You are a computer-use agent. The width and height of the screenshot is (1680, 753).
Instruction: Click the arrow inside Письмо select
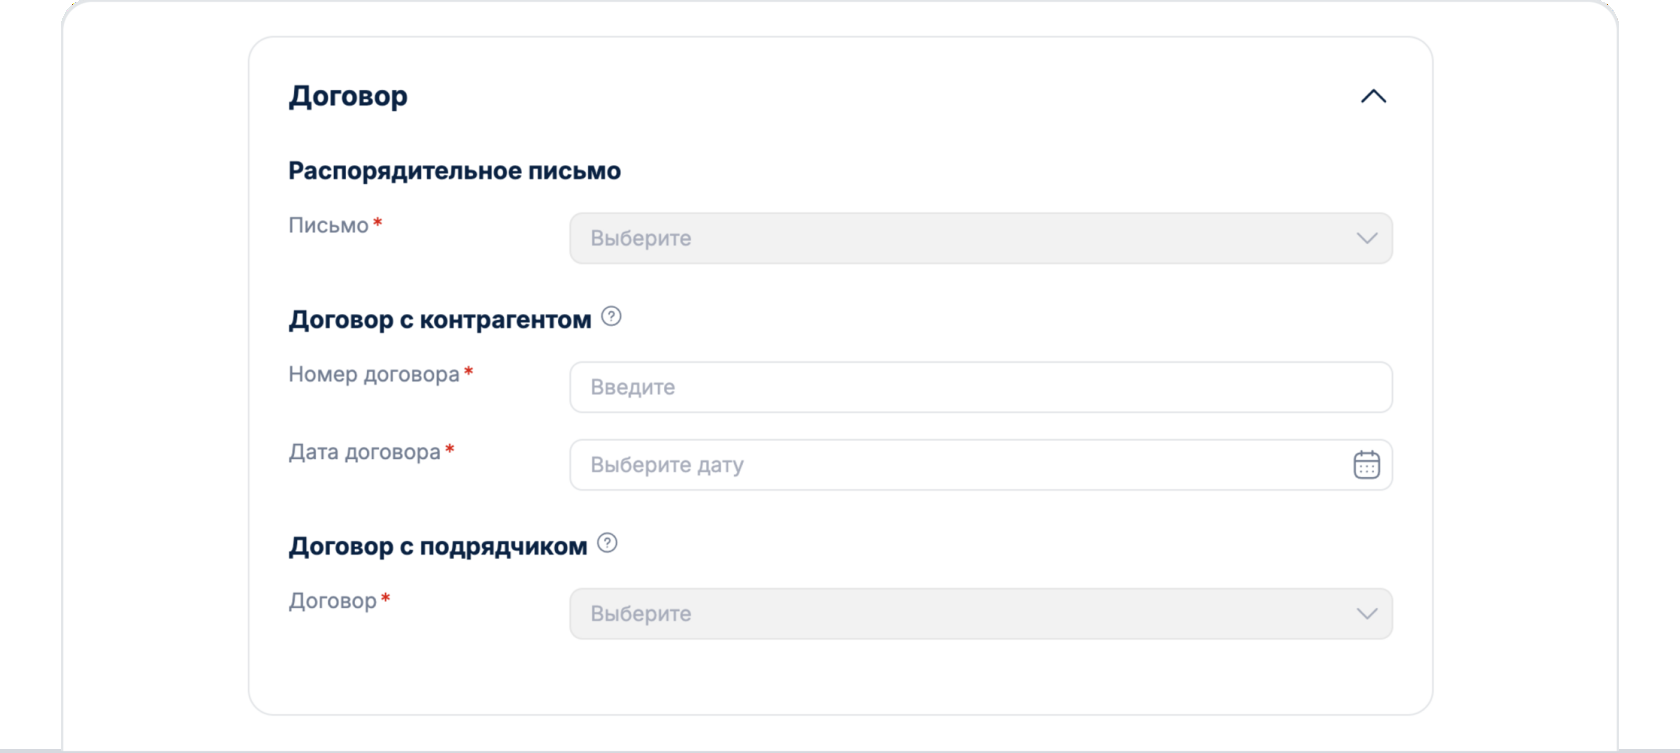[1366, 239]
